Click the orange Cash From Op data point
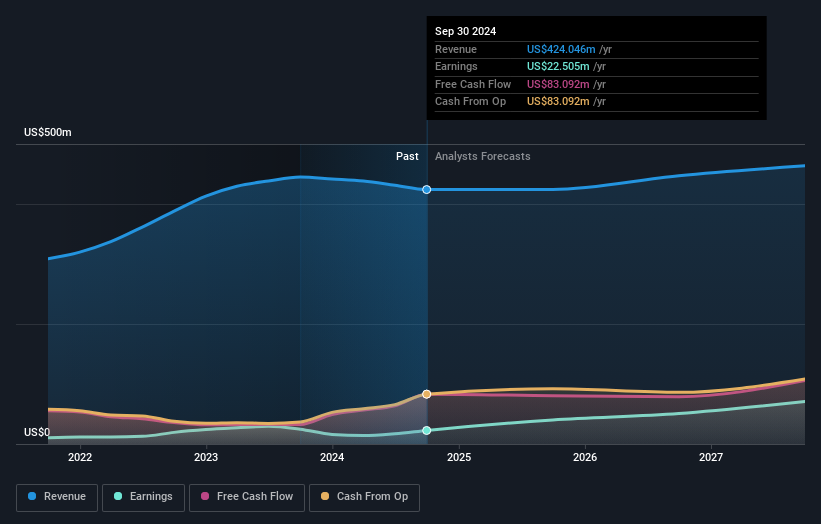821x524 pixels. pyautogui.click(x=427, y=394)
